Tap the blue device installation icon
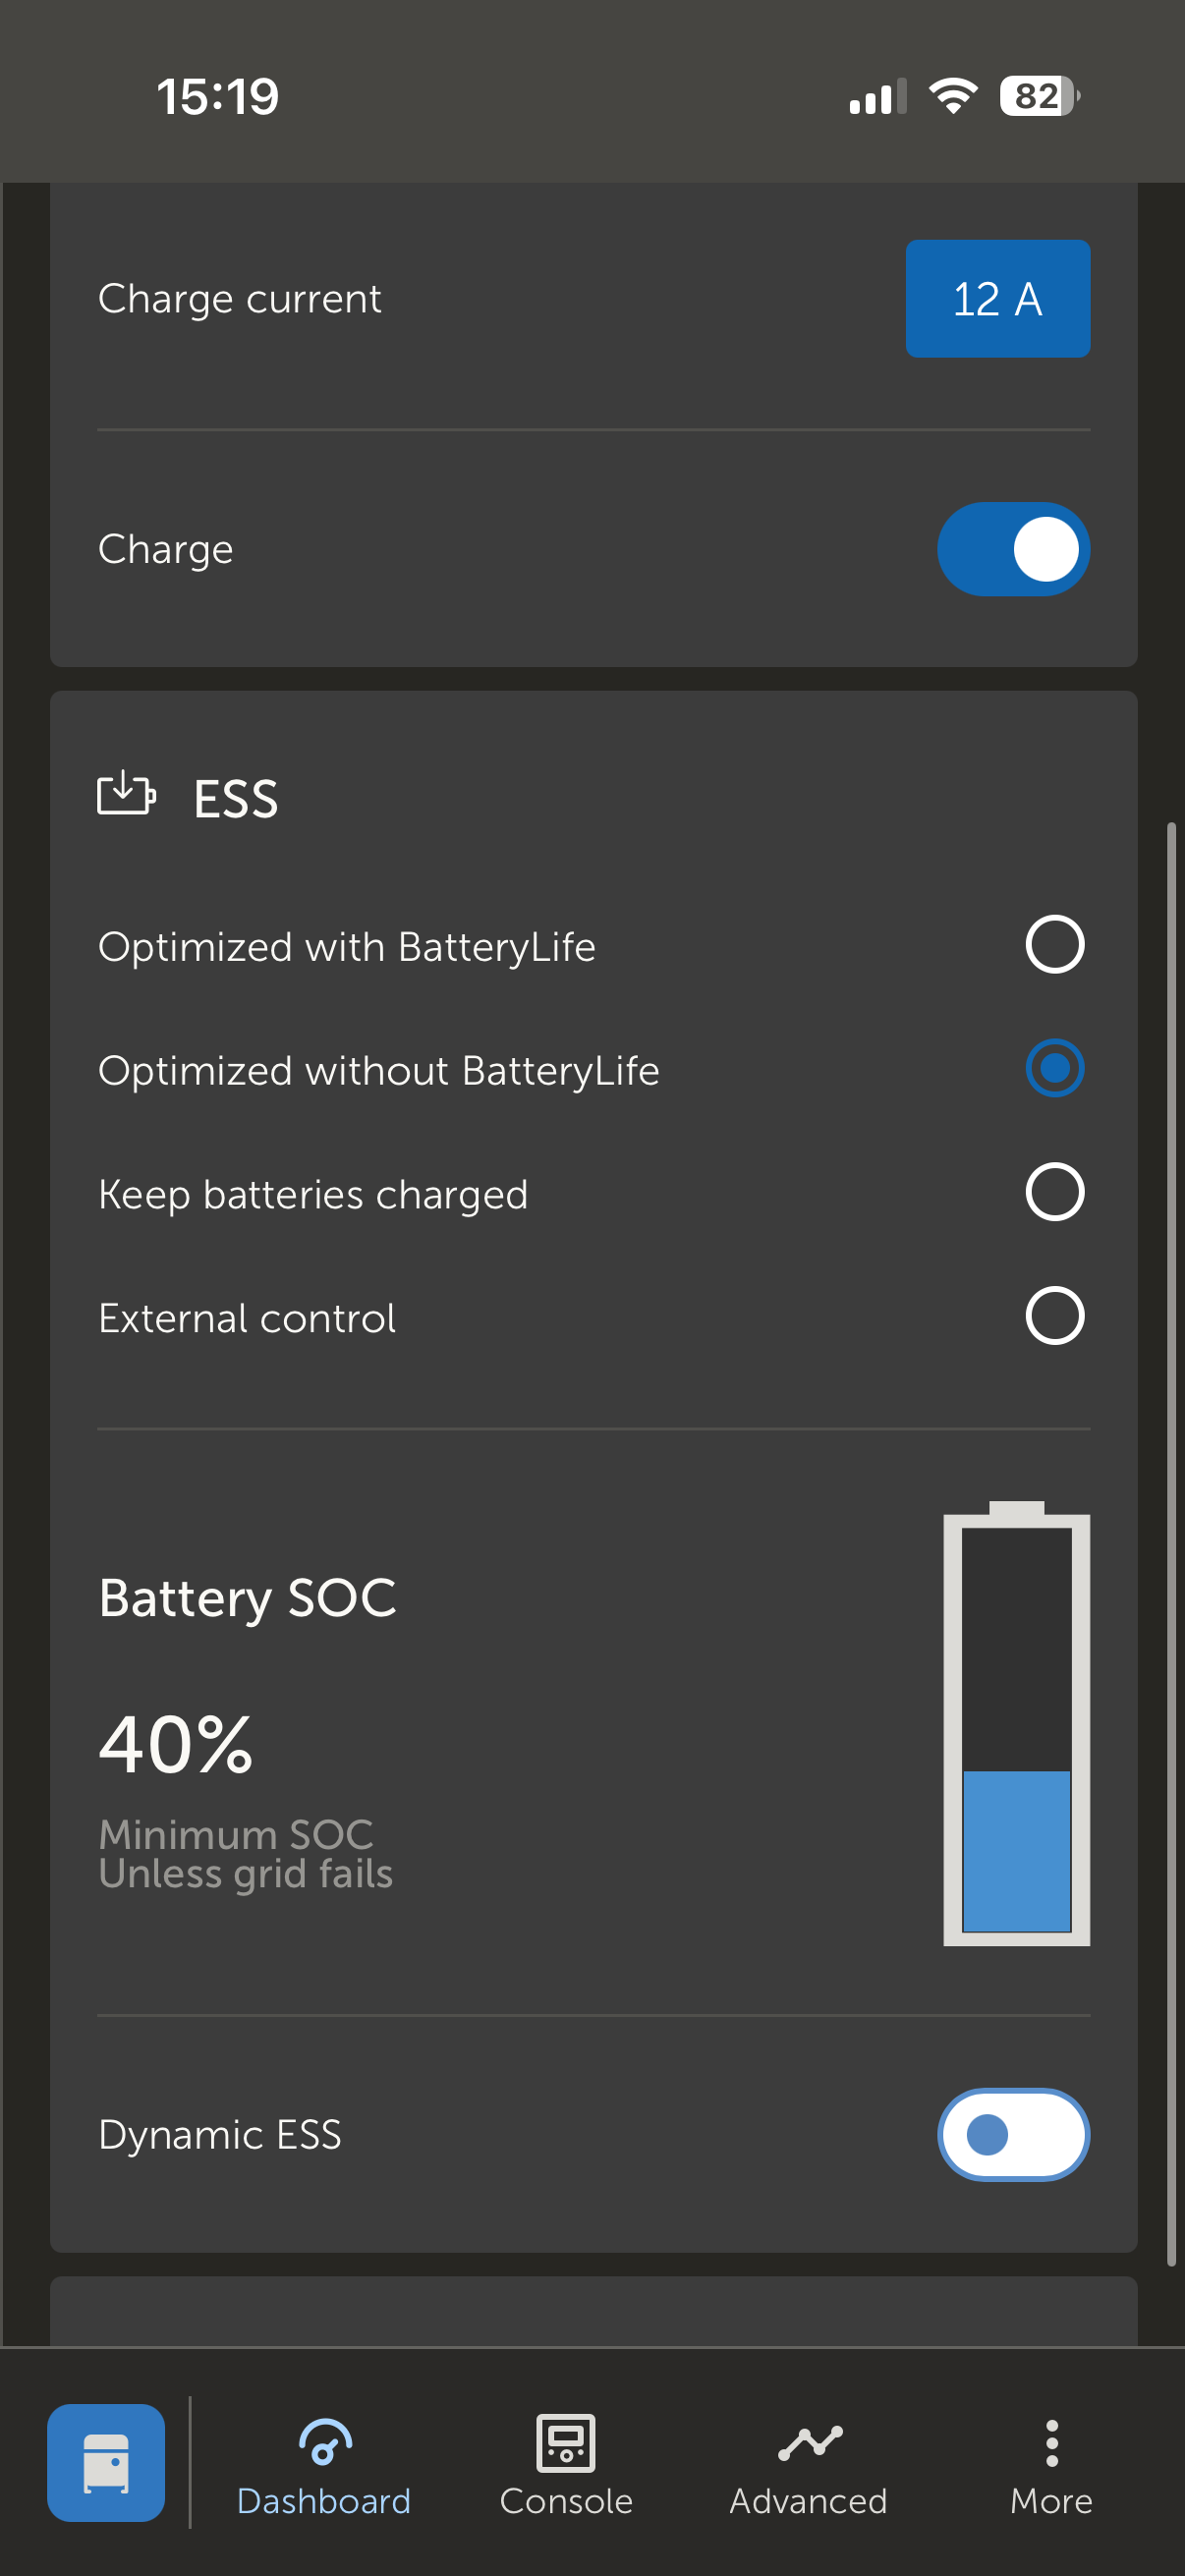This screenshot has height=2576, width=1185. coord(106,2462)
